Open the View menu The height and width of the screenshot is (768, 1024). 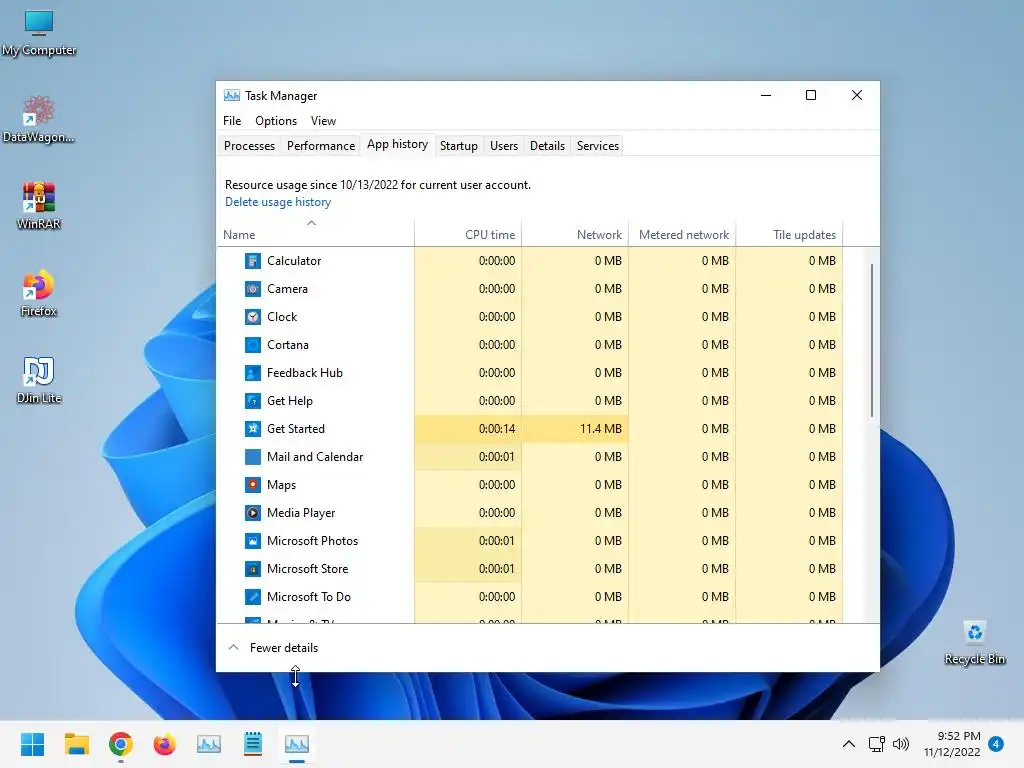point(323,121)
